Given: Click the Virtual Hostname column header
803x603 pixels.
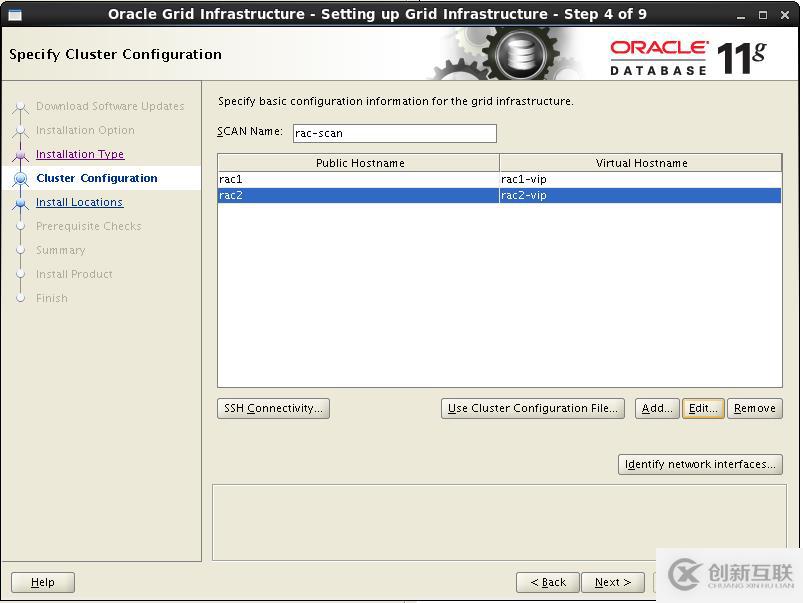Looking at the screenshot, I should [641, 163].
